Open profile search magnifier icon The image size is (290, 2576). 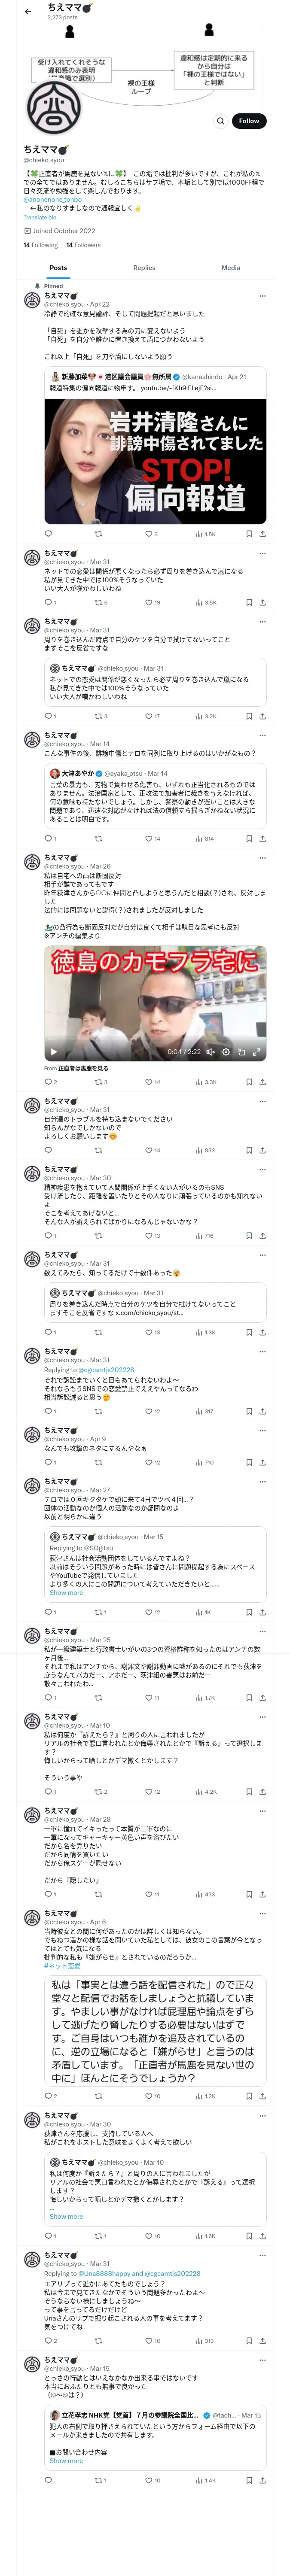pos(220,121)
